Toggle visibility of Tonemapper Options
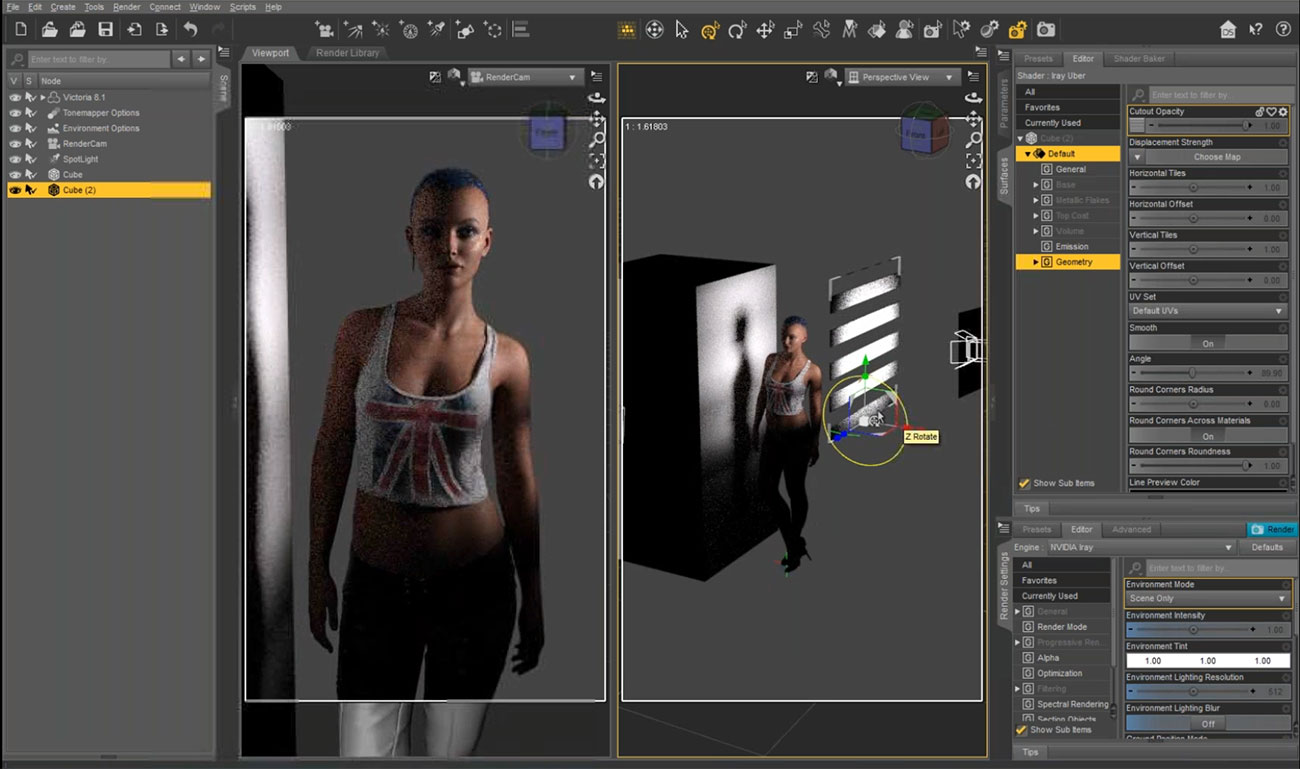The image size is (1300, 769). (x=14, y=113)
